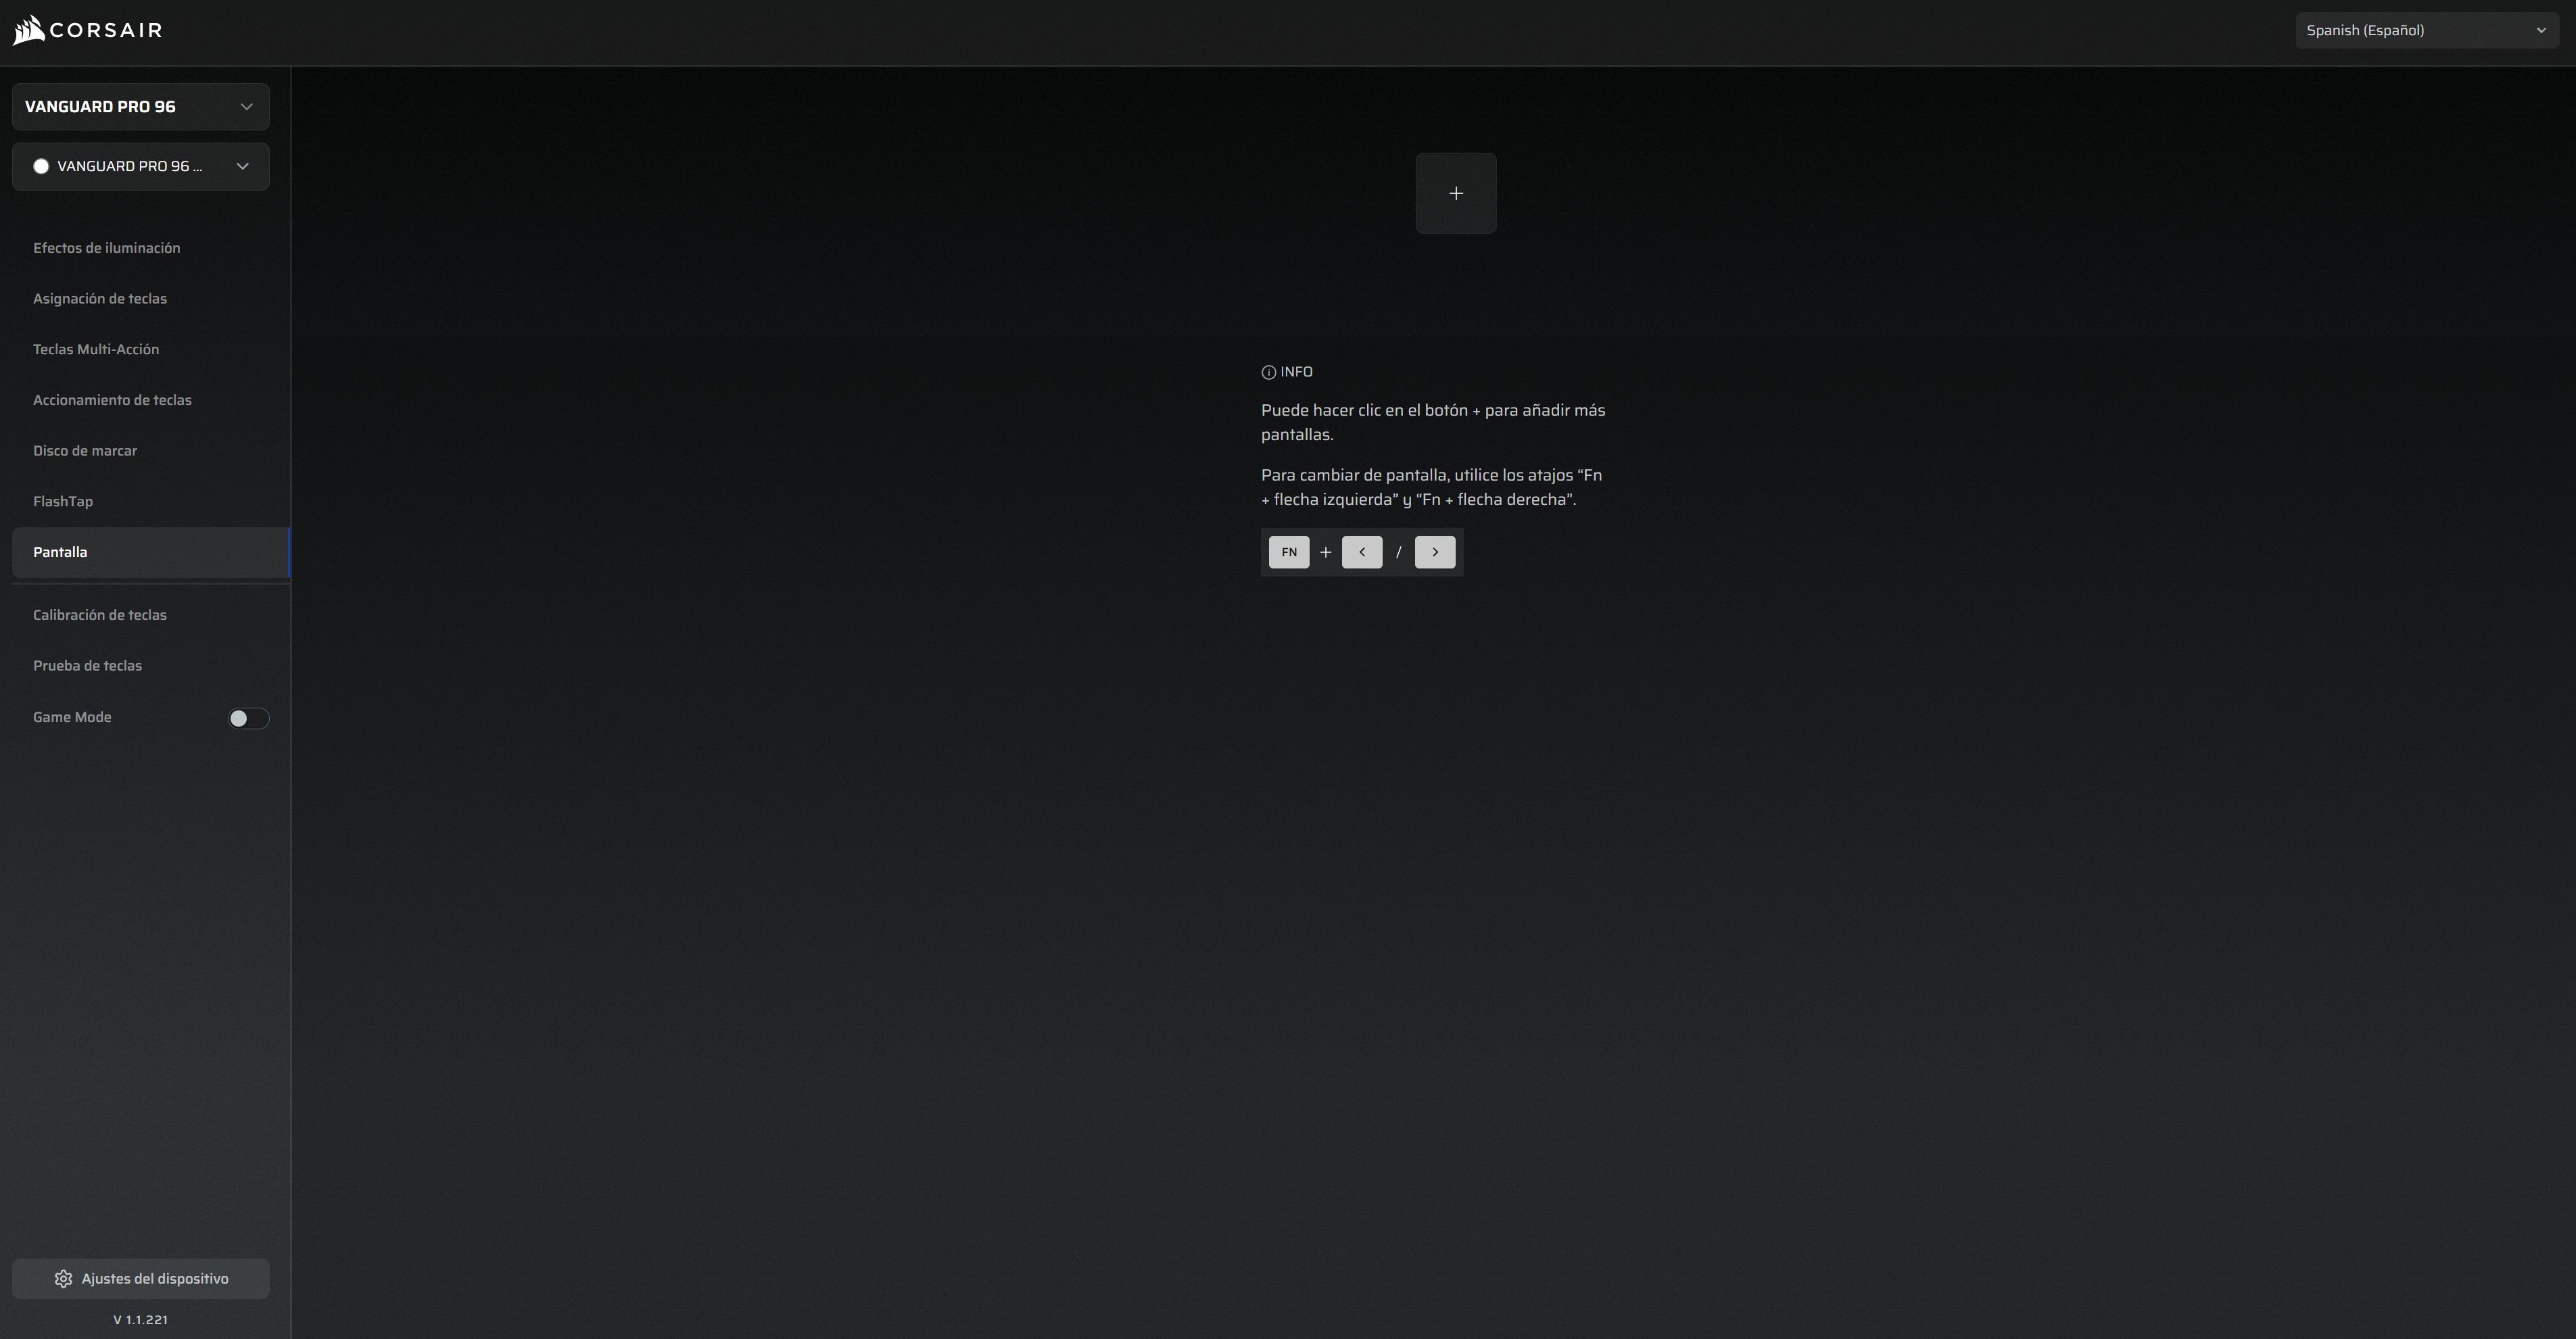
Task: Click the FN key icon
Action: [1289, 552]
